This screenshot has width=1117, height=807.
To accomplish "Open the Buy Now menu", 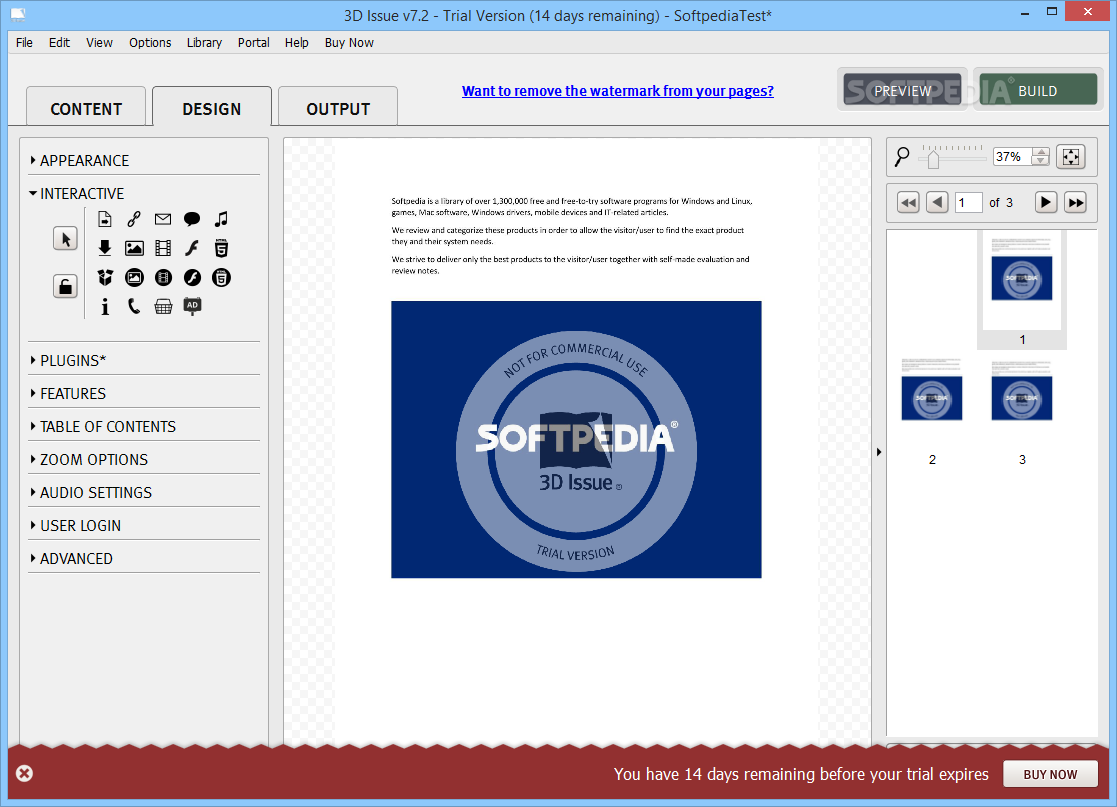I will click(349, 43).
